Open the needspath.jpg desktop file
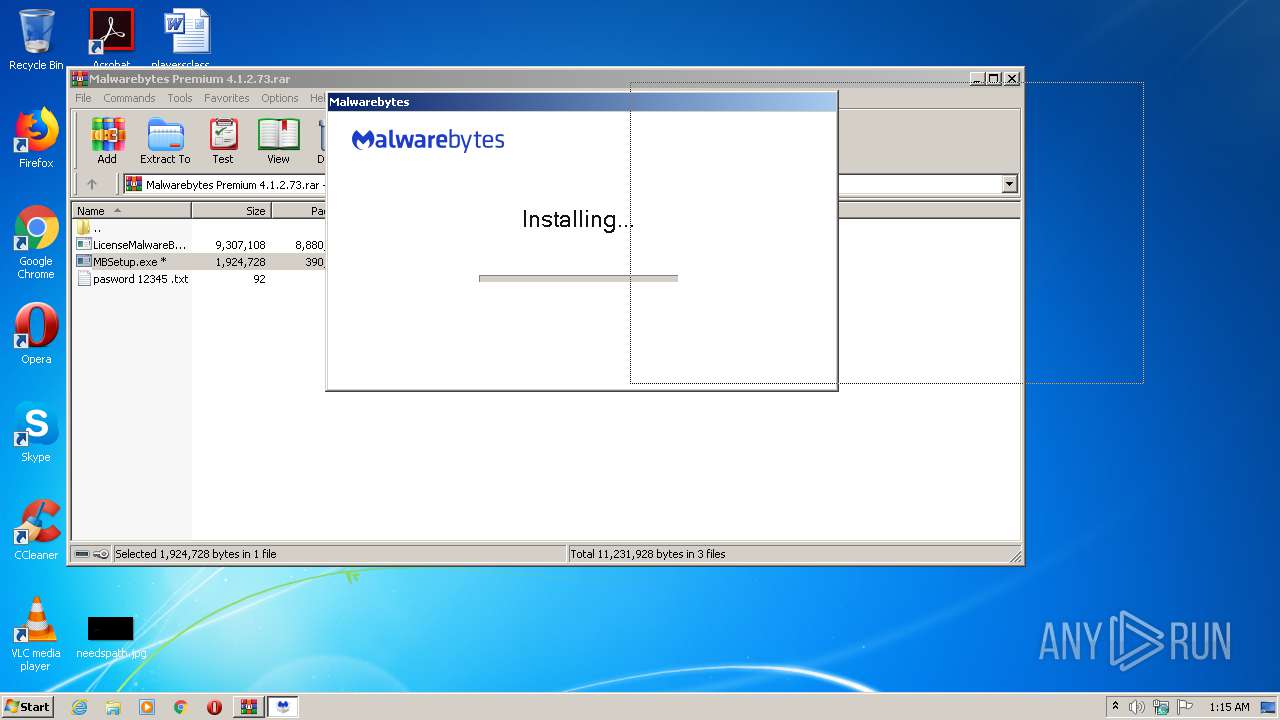Screen dimensions: 1280x720 click(x=111, y=638)
